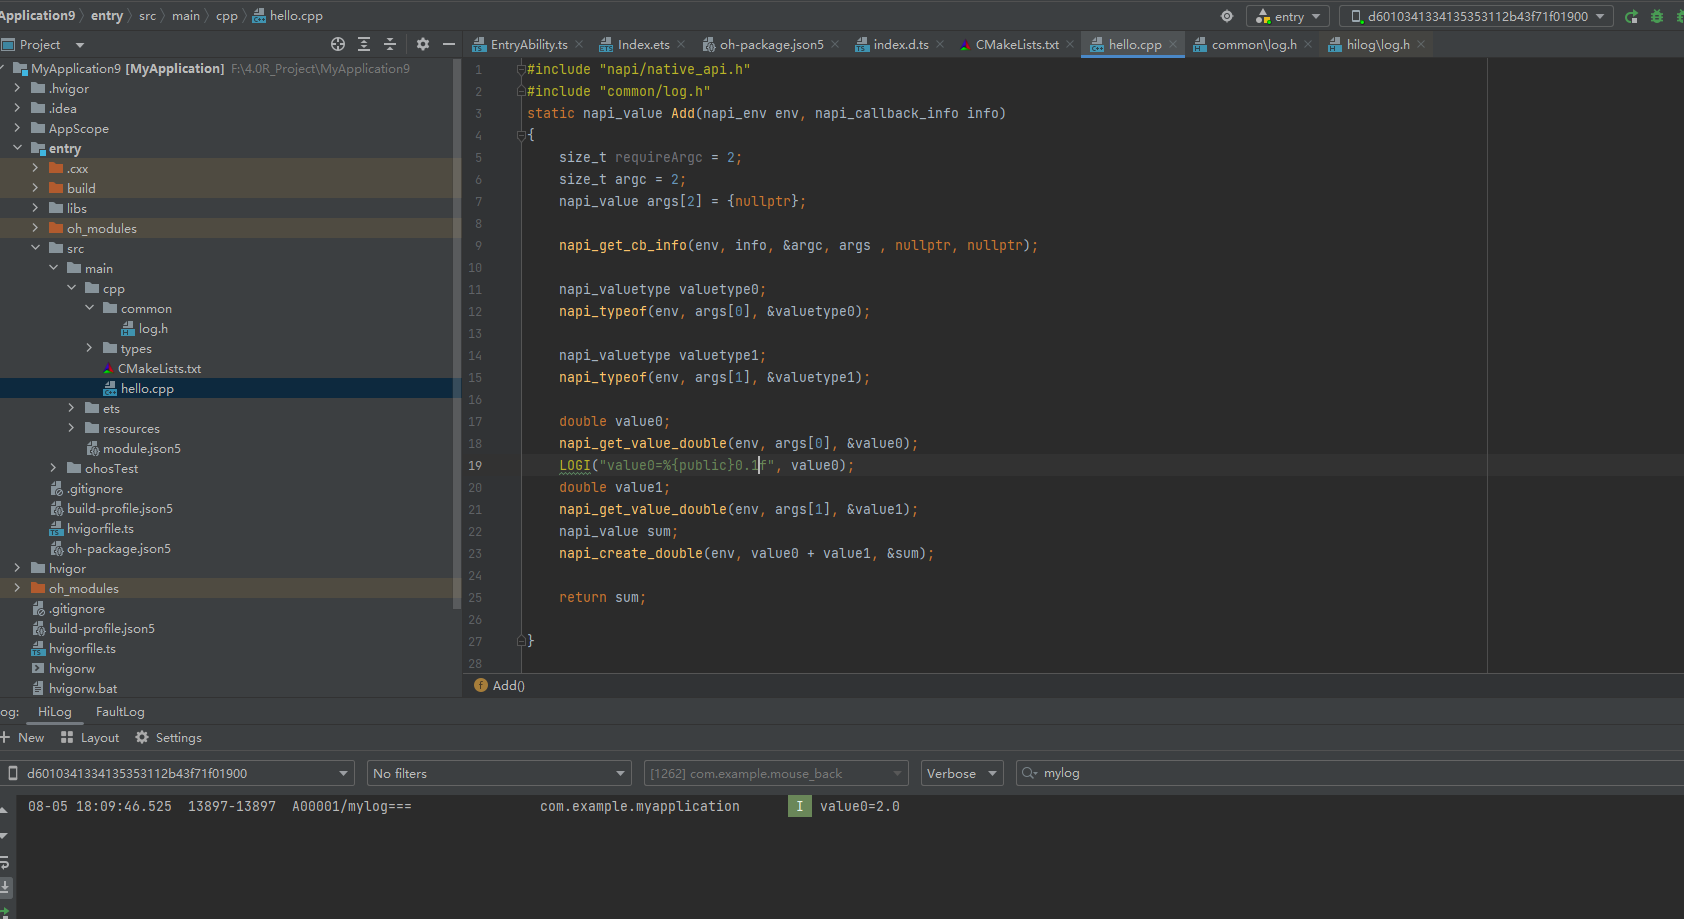
Task: Select log.h in the common folder
Action: [x=153, y=328]
